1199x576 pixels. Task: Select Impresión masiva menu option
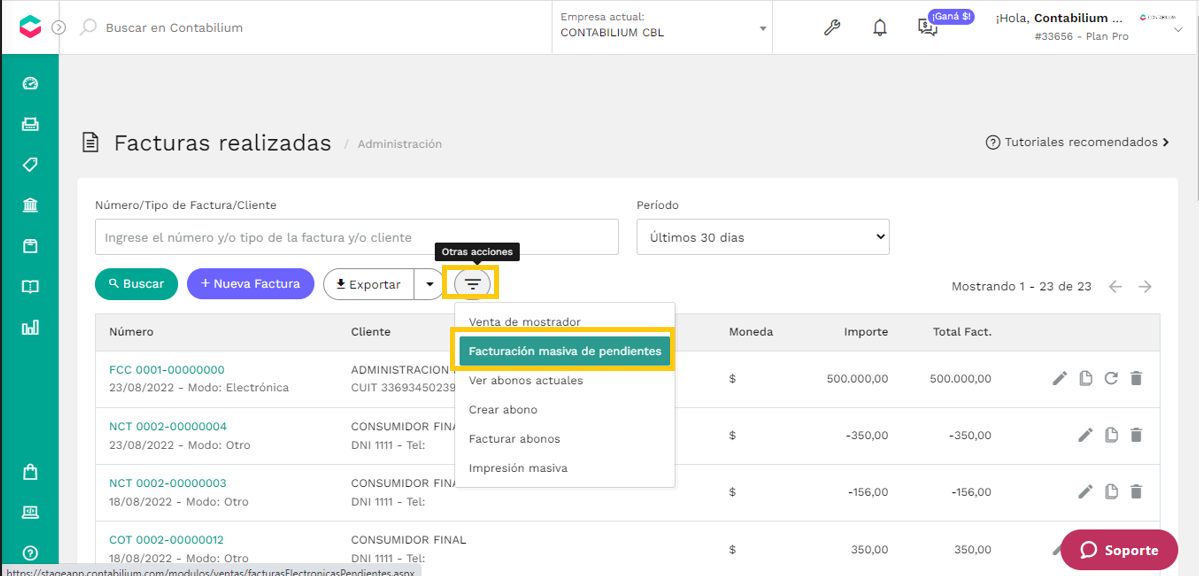565,468
